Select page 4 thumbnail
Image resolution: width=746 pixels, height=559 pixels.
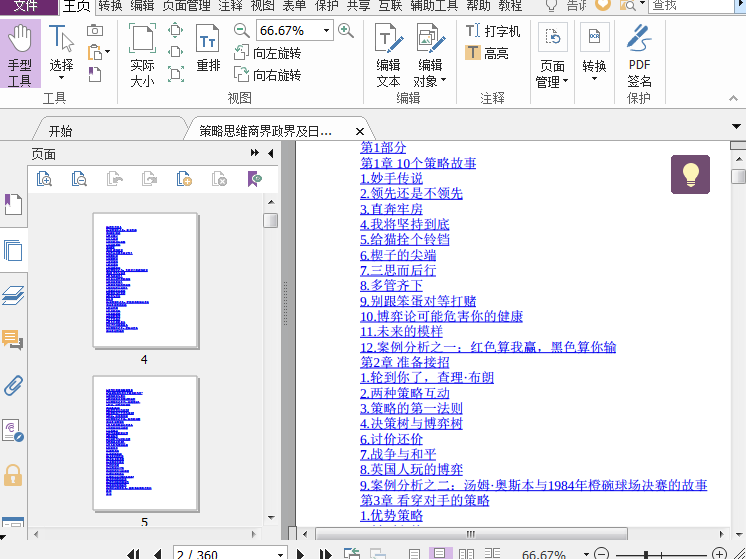point(146,281)
